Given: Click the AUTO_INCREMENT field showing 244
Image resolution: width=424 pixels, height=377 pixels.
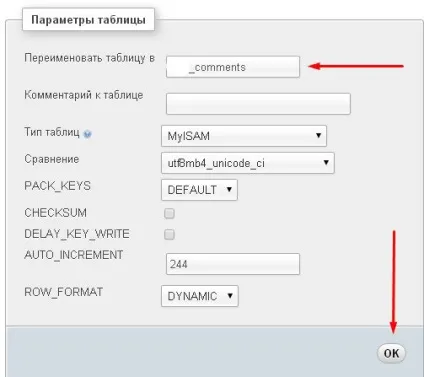Looking at the screenshot, I should 233,264.
